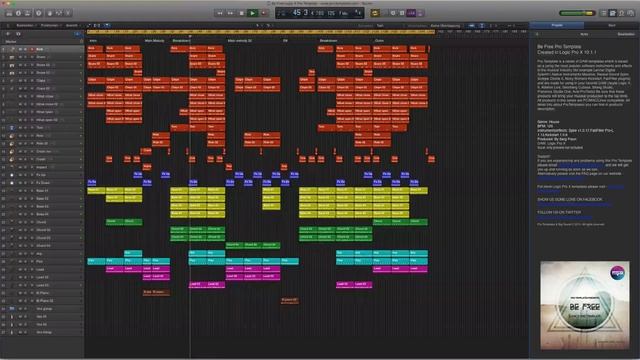Select the B.Piano 02 region in the arrangement

289,300
